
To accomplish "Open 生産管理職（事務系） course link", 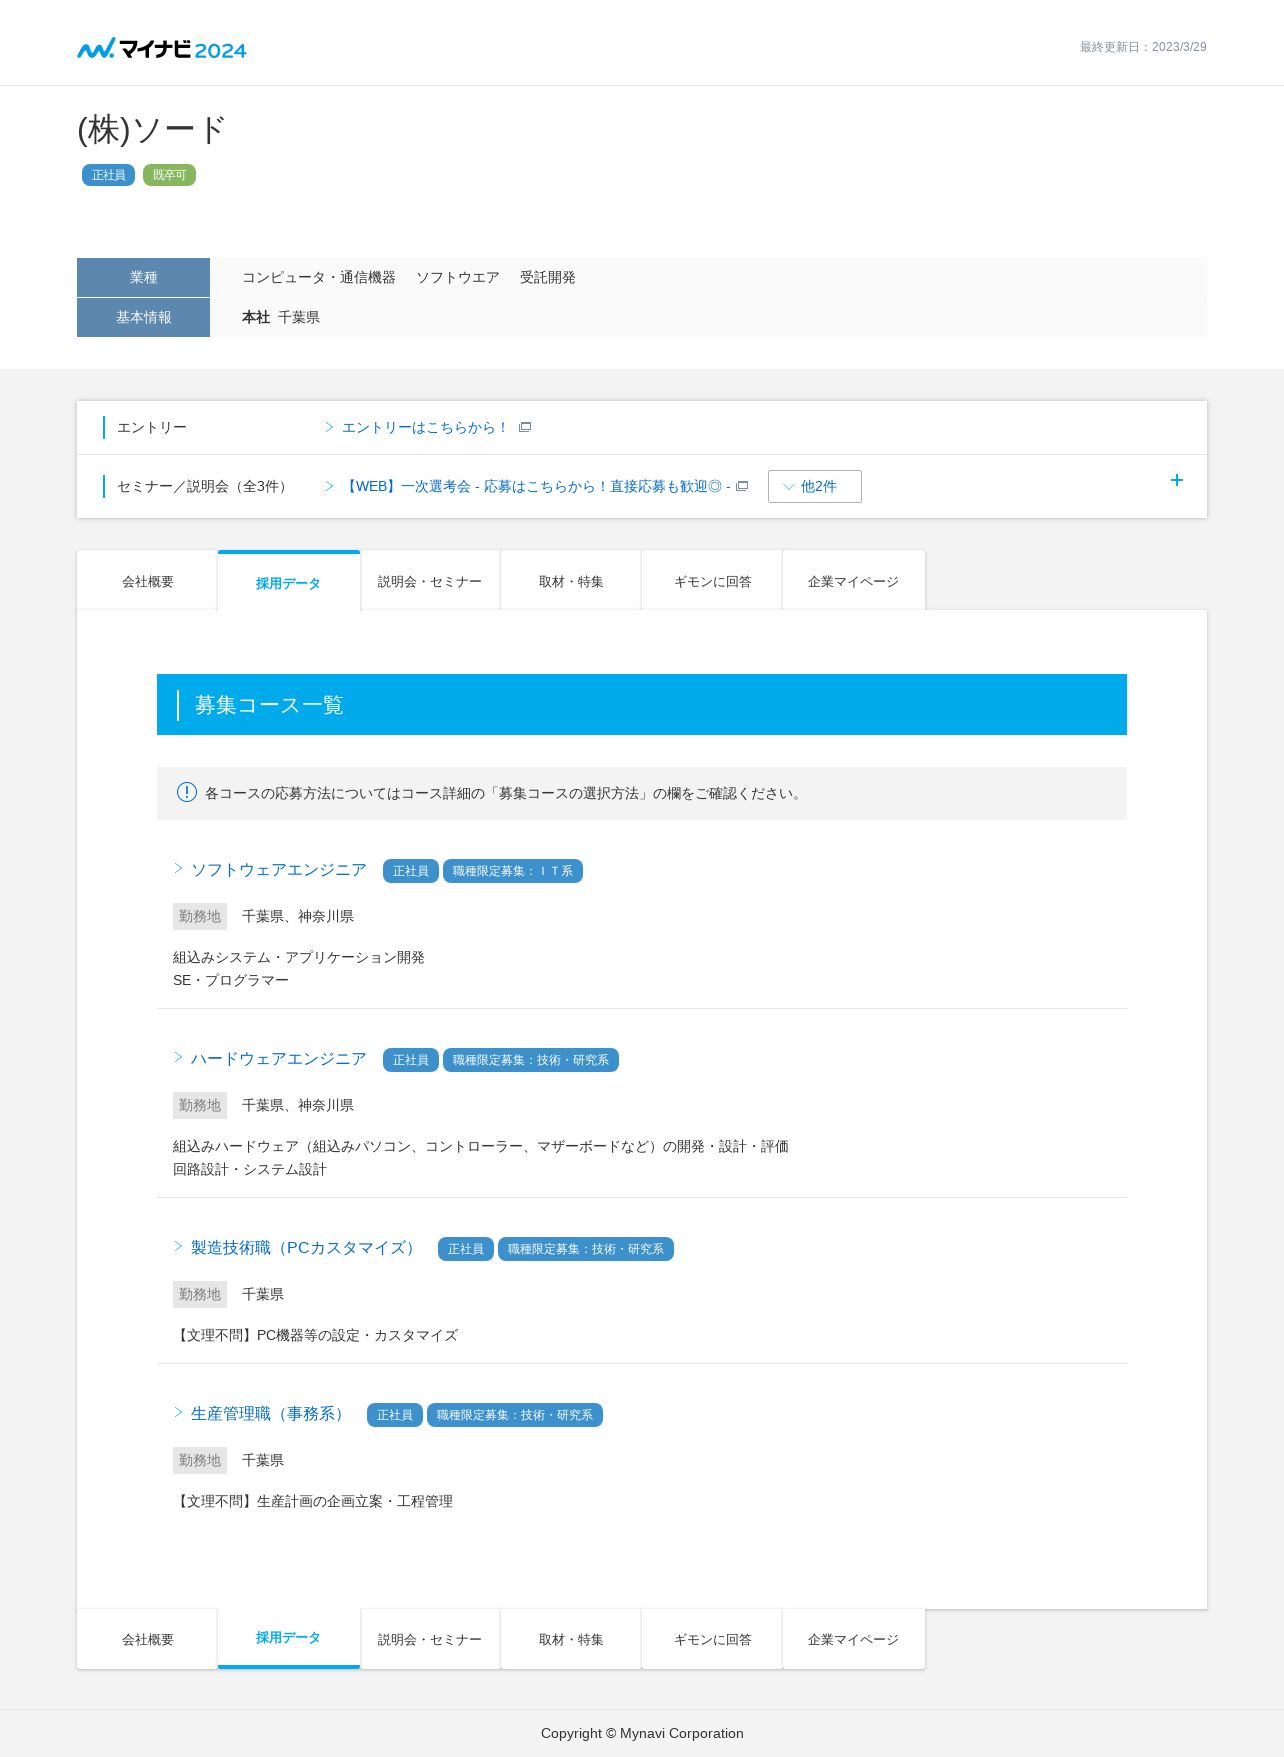I will point(270,1414).
